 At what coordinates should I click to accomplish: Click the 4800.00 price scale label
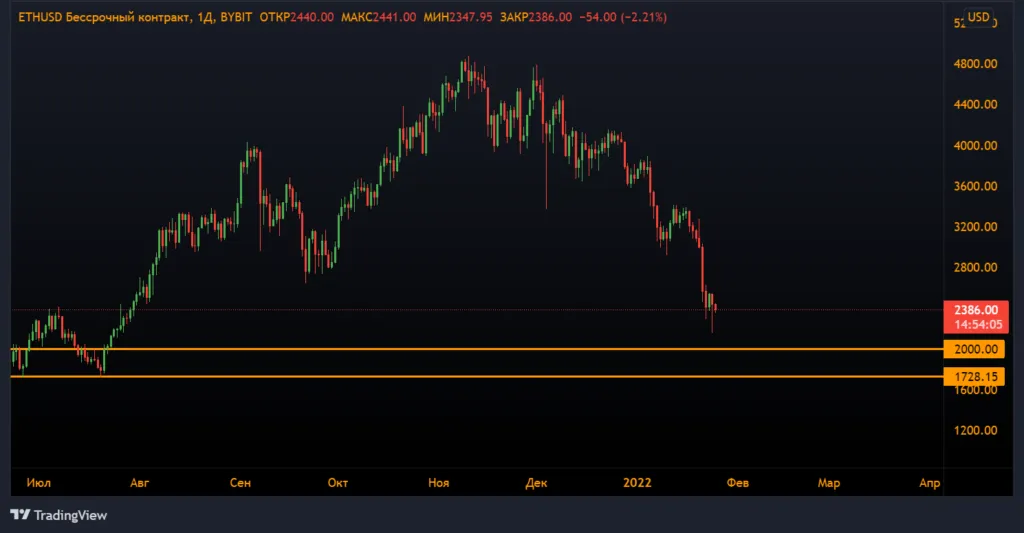(975, 64)
